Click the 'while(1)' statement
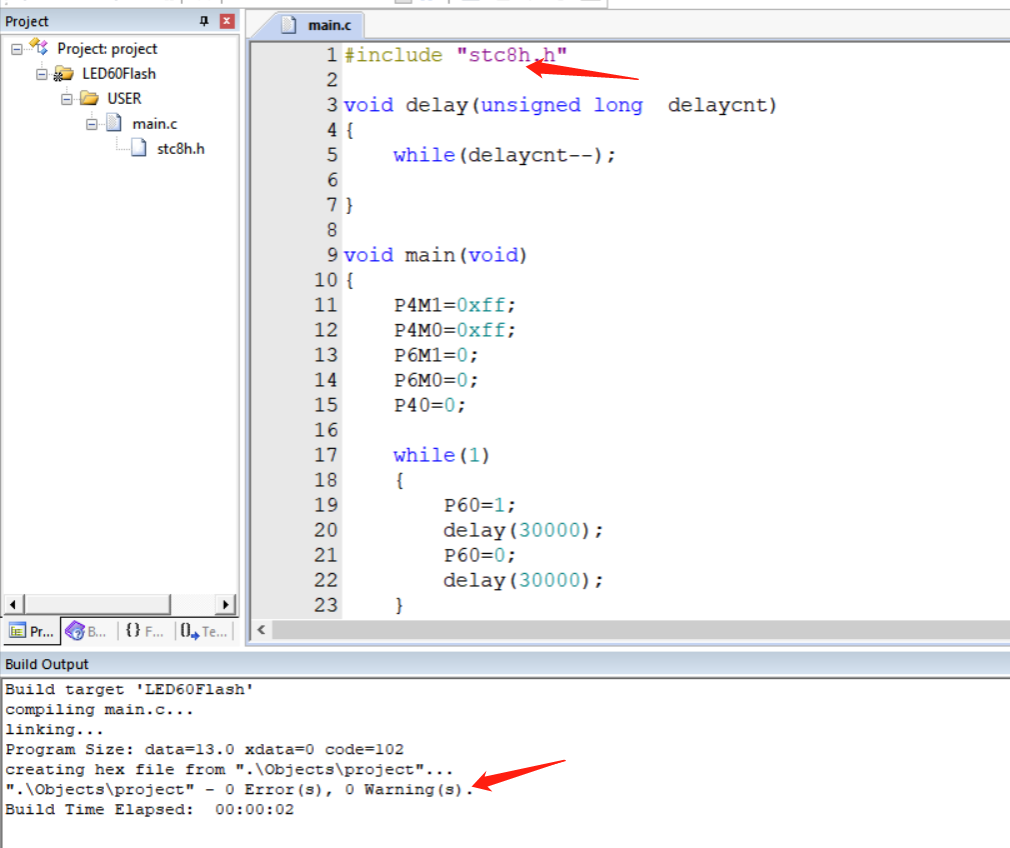Screen dimensions: 1010x848 (442, 456)
